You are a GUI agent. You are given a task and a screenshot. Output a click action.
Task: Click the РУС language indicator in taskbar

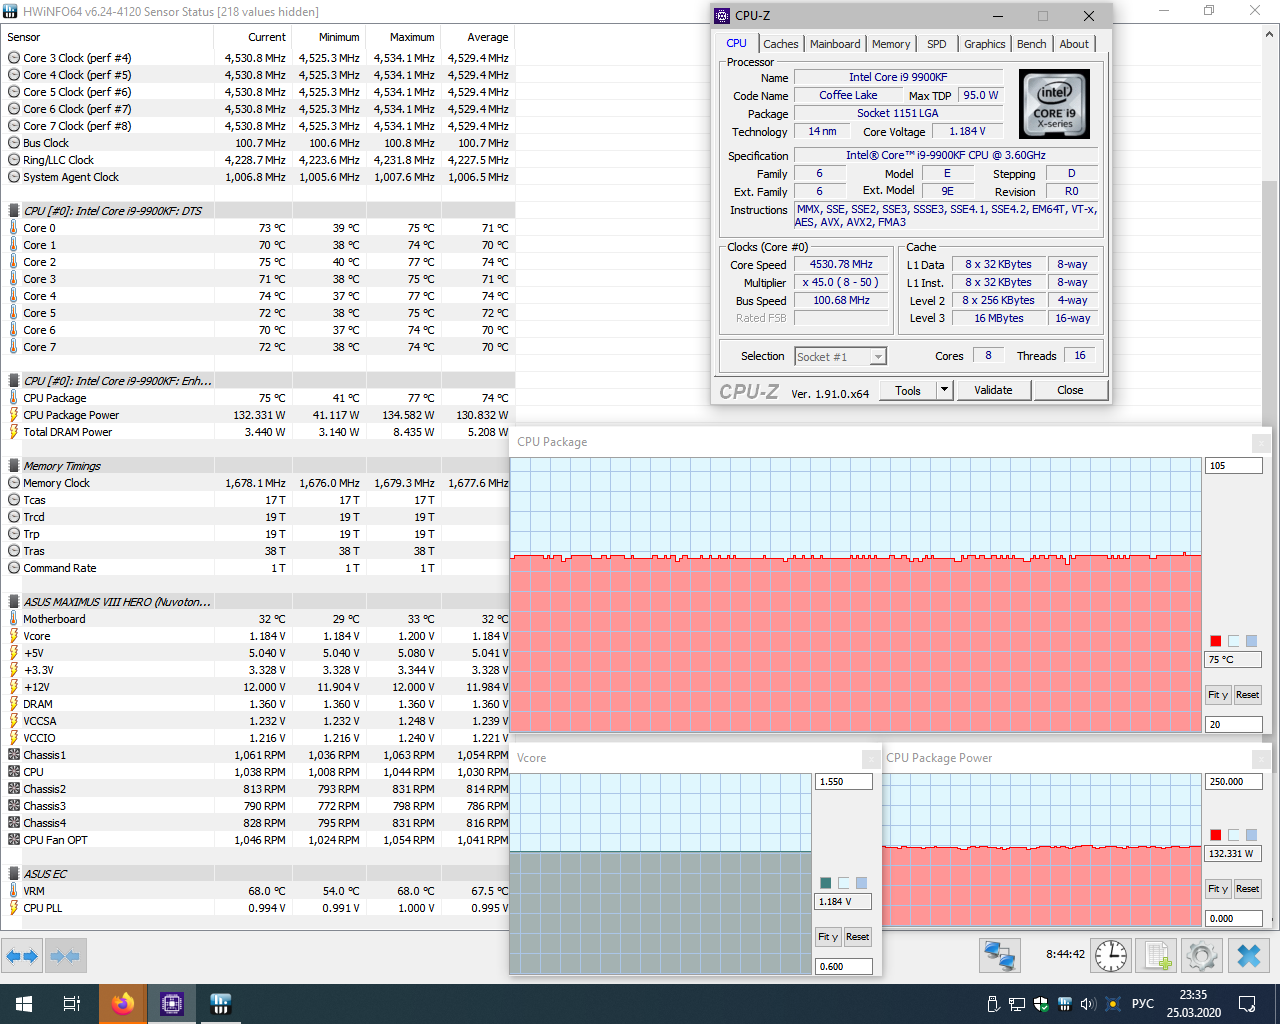tap(1143, 1004)
